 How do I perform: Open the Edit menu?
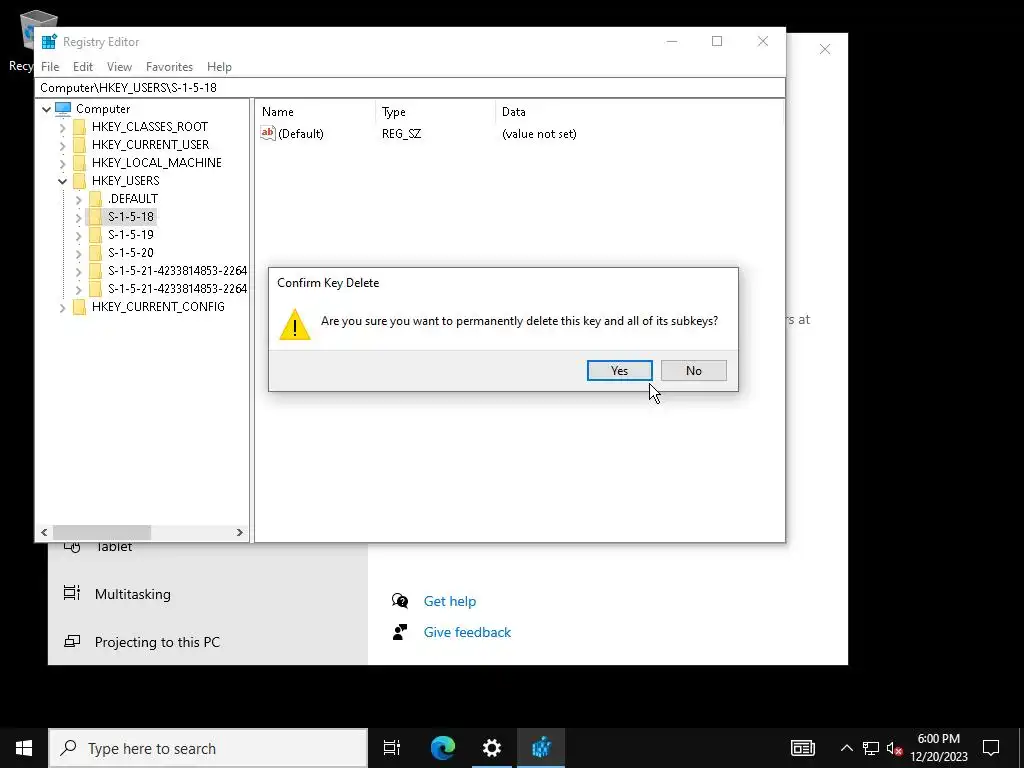point(83,67)
